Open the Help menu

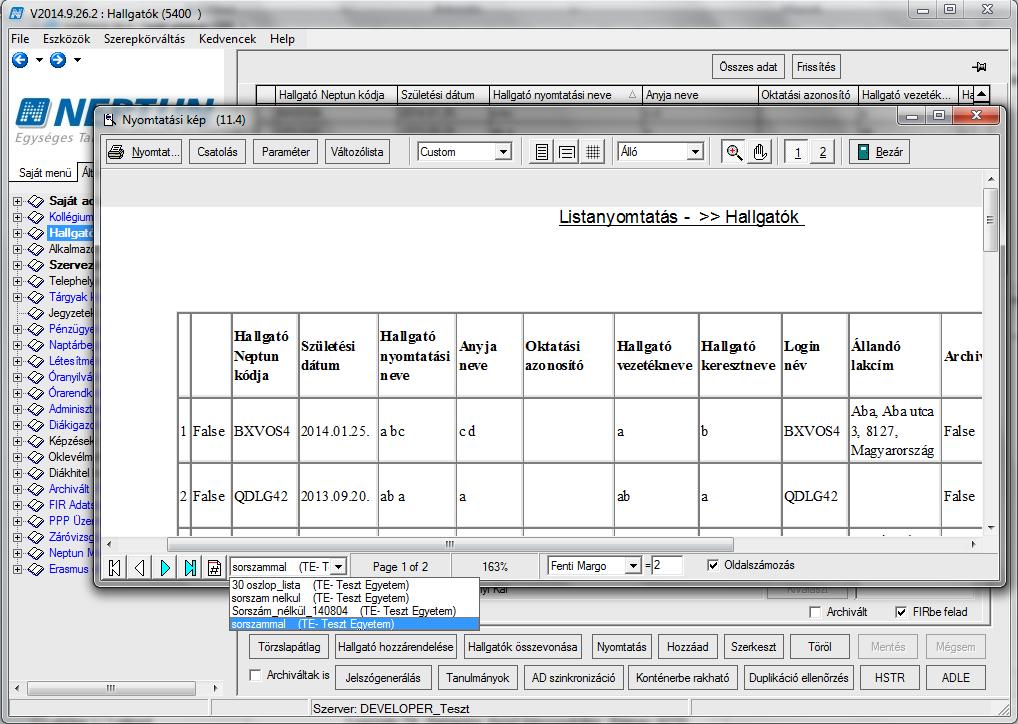point(282,39)
